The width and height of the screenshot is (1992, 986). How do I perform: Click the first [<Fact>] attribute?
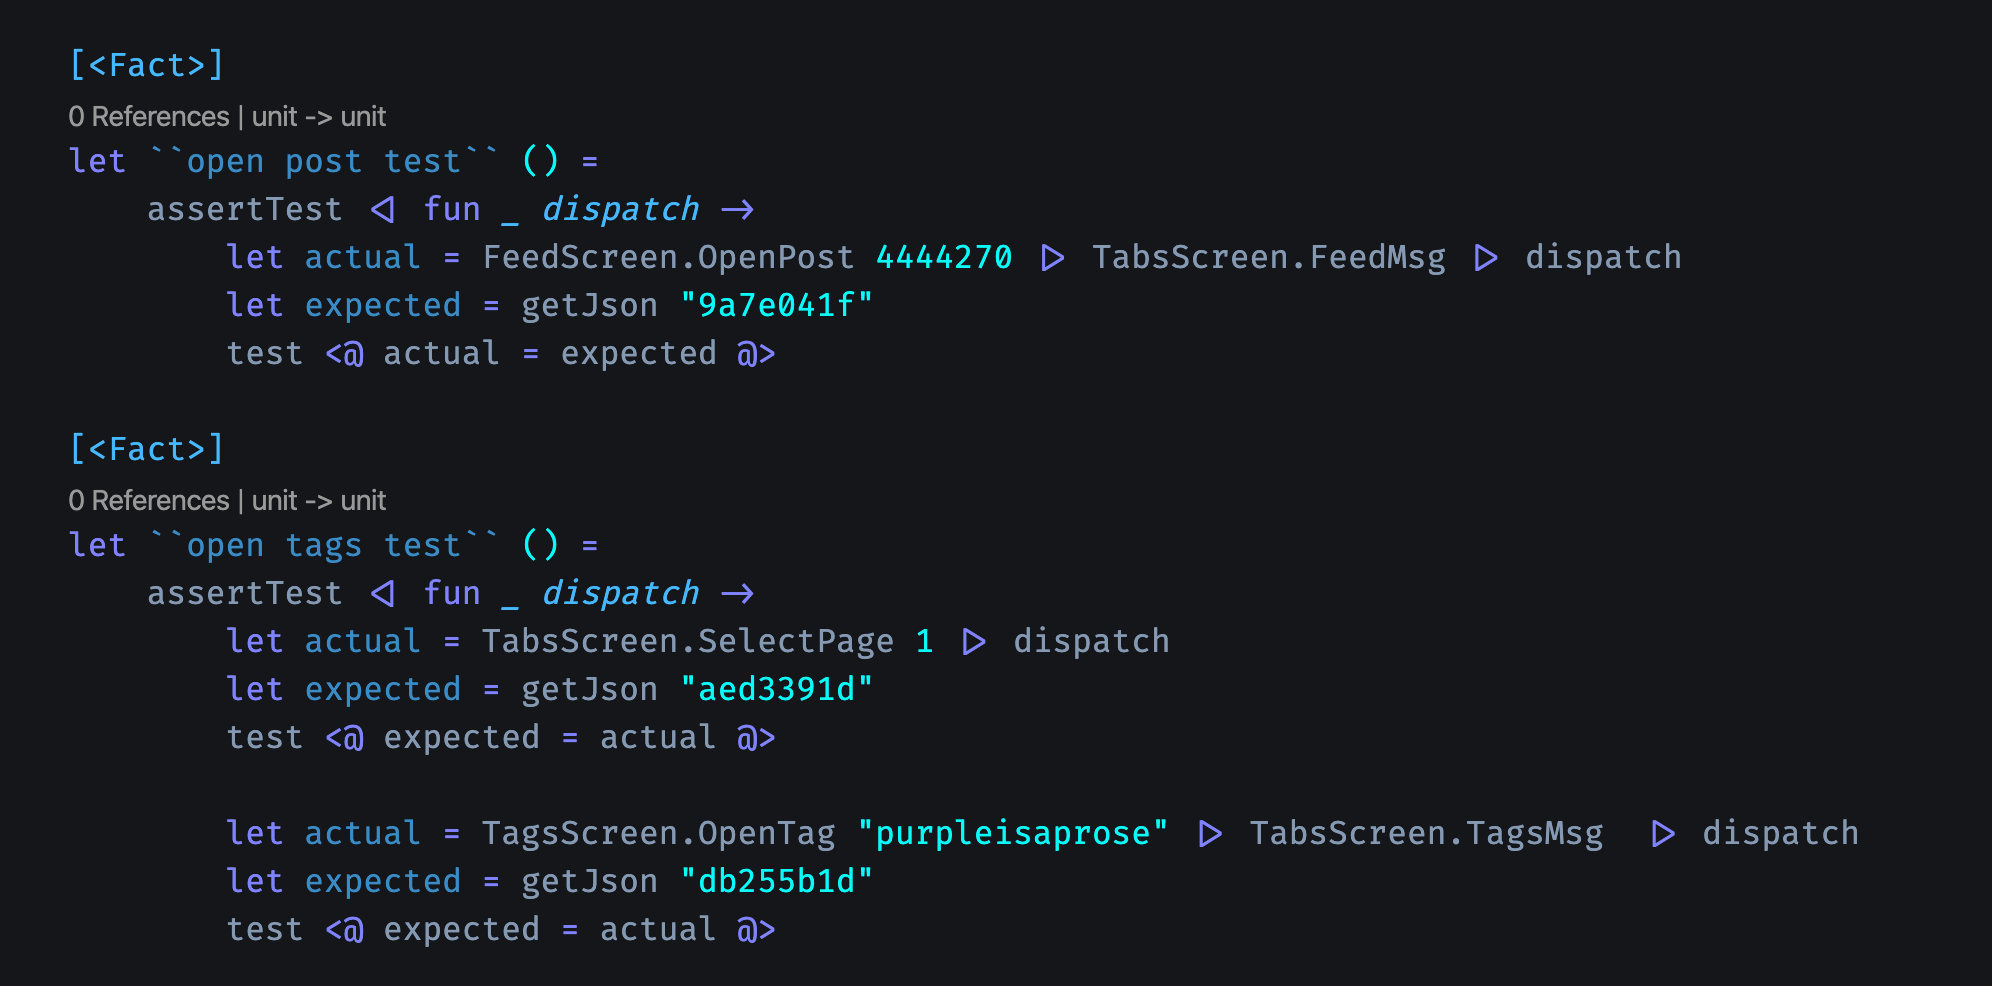coord(147,65)
